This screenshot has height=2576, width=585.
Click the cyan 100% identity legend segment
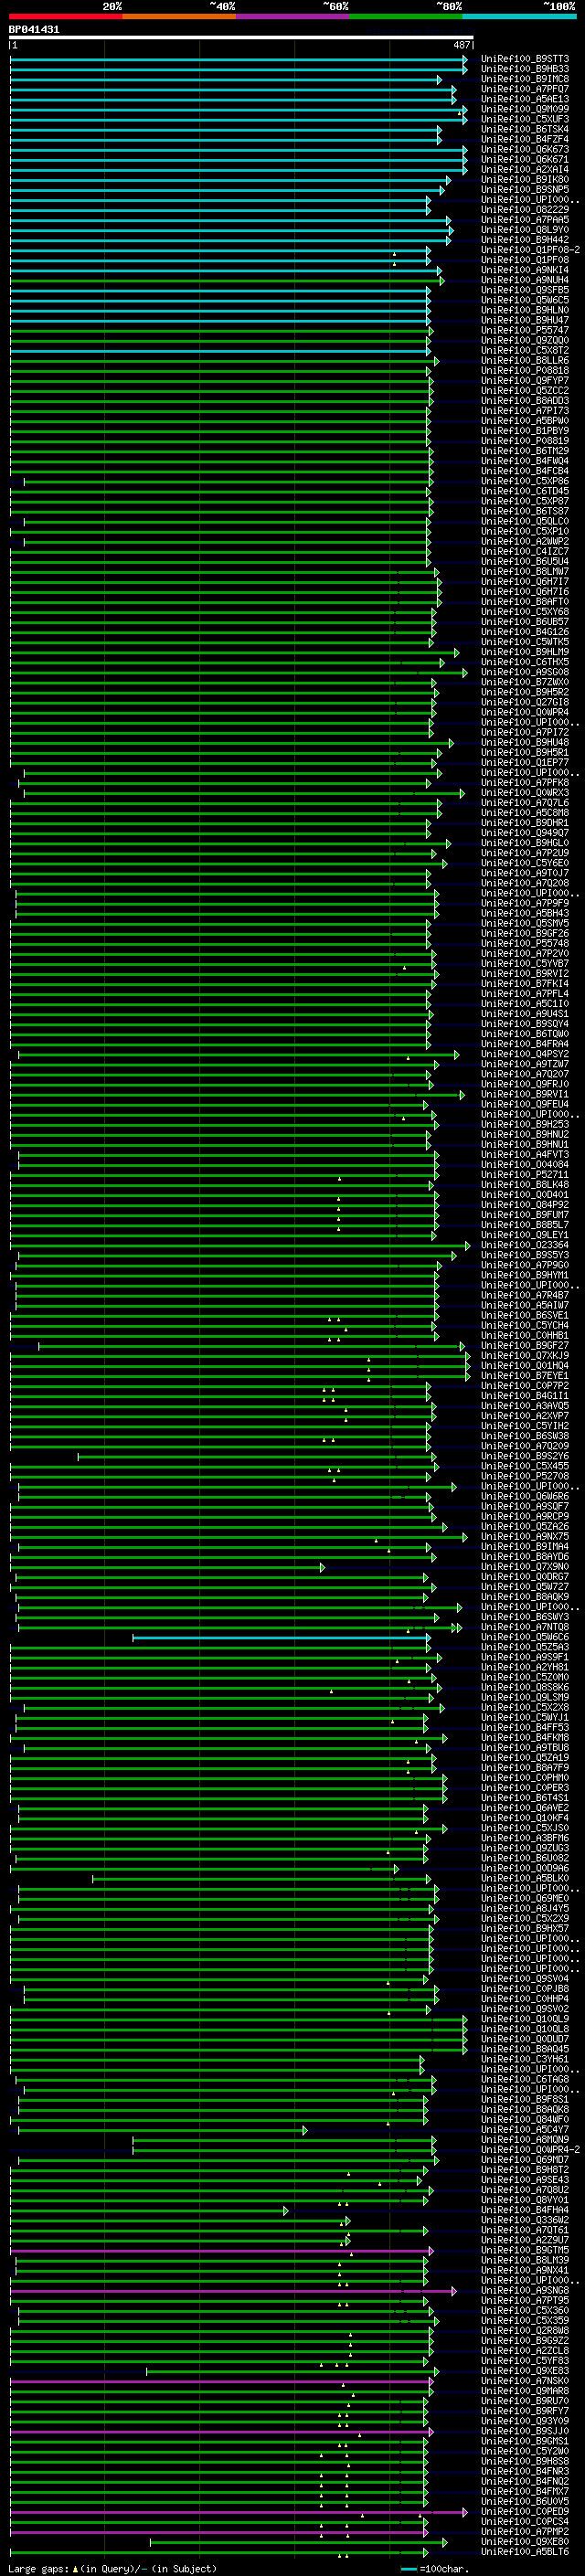[519, 16]
